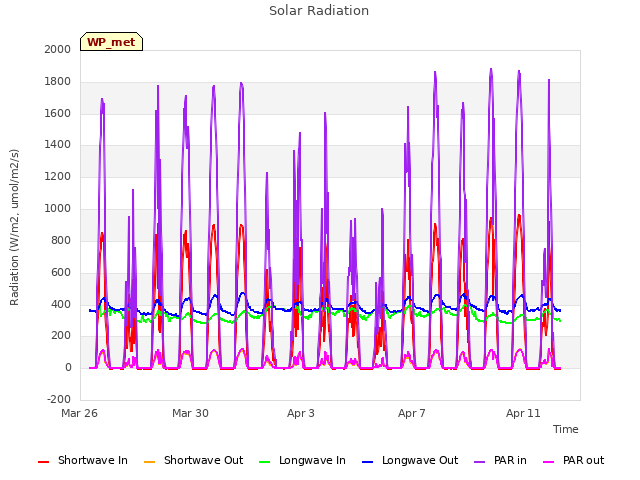Click the -200 y-axis tick label

(59, 399)
